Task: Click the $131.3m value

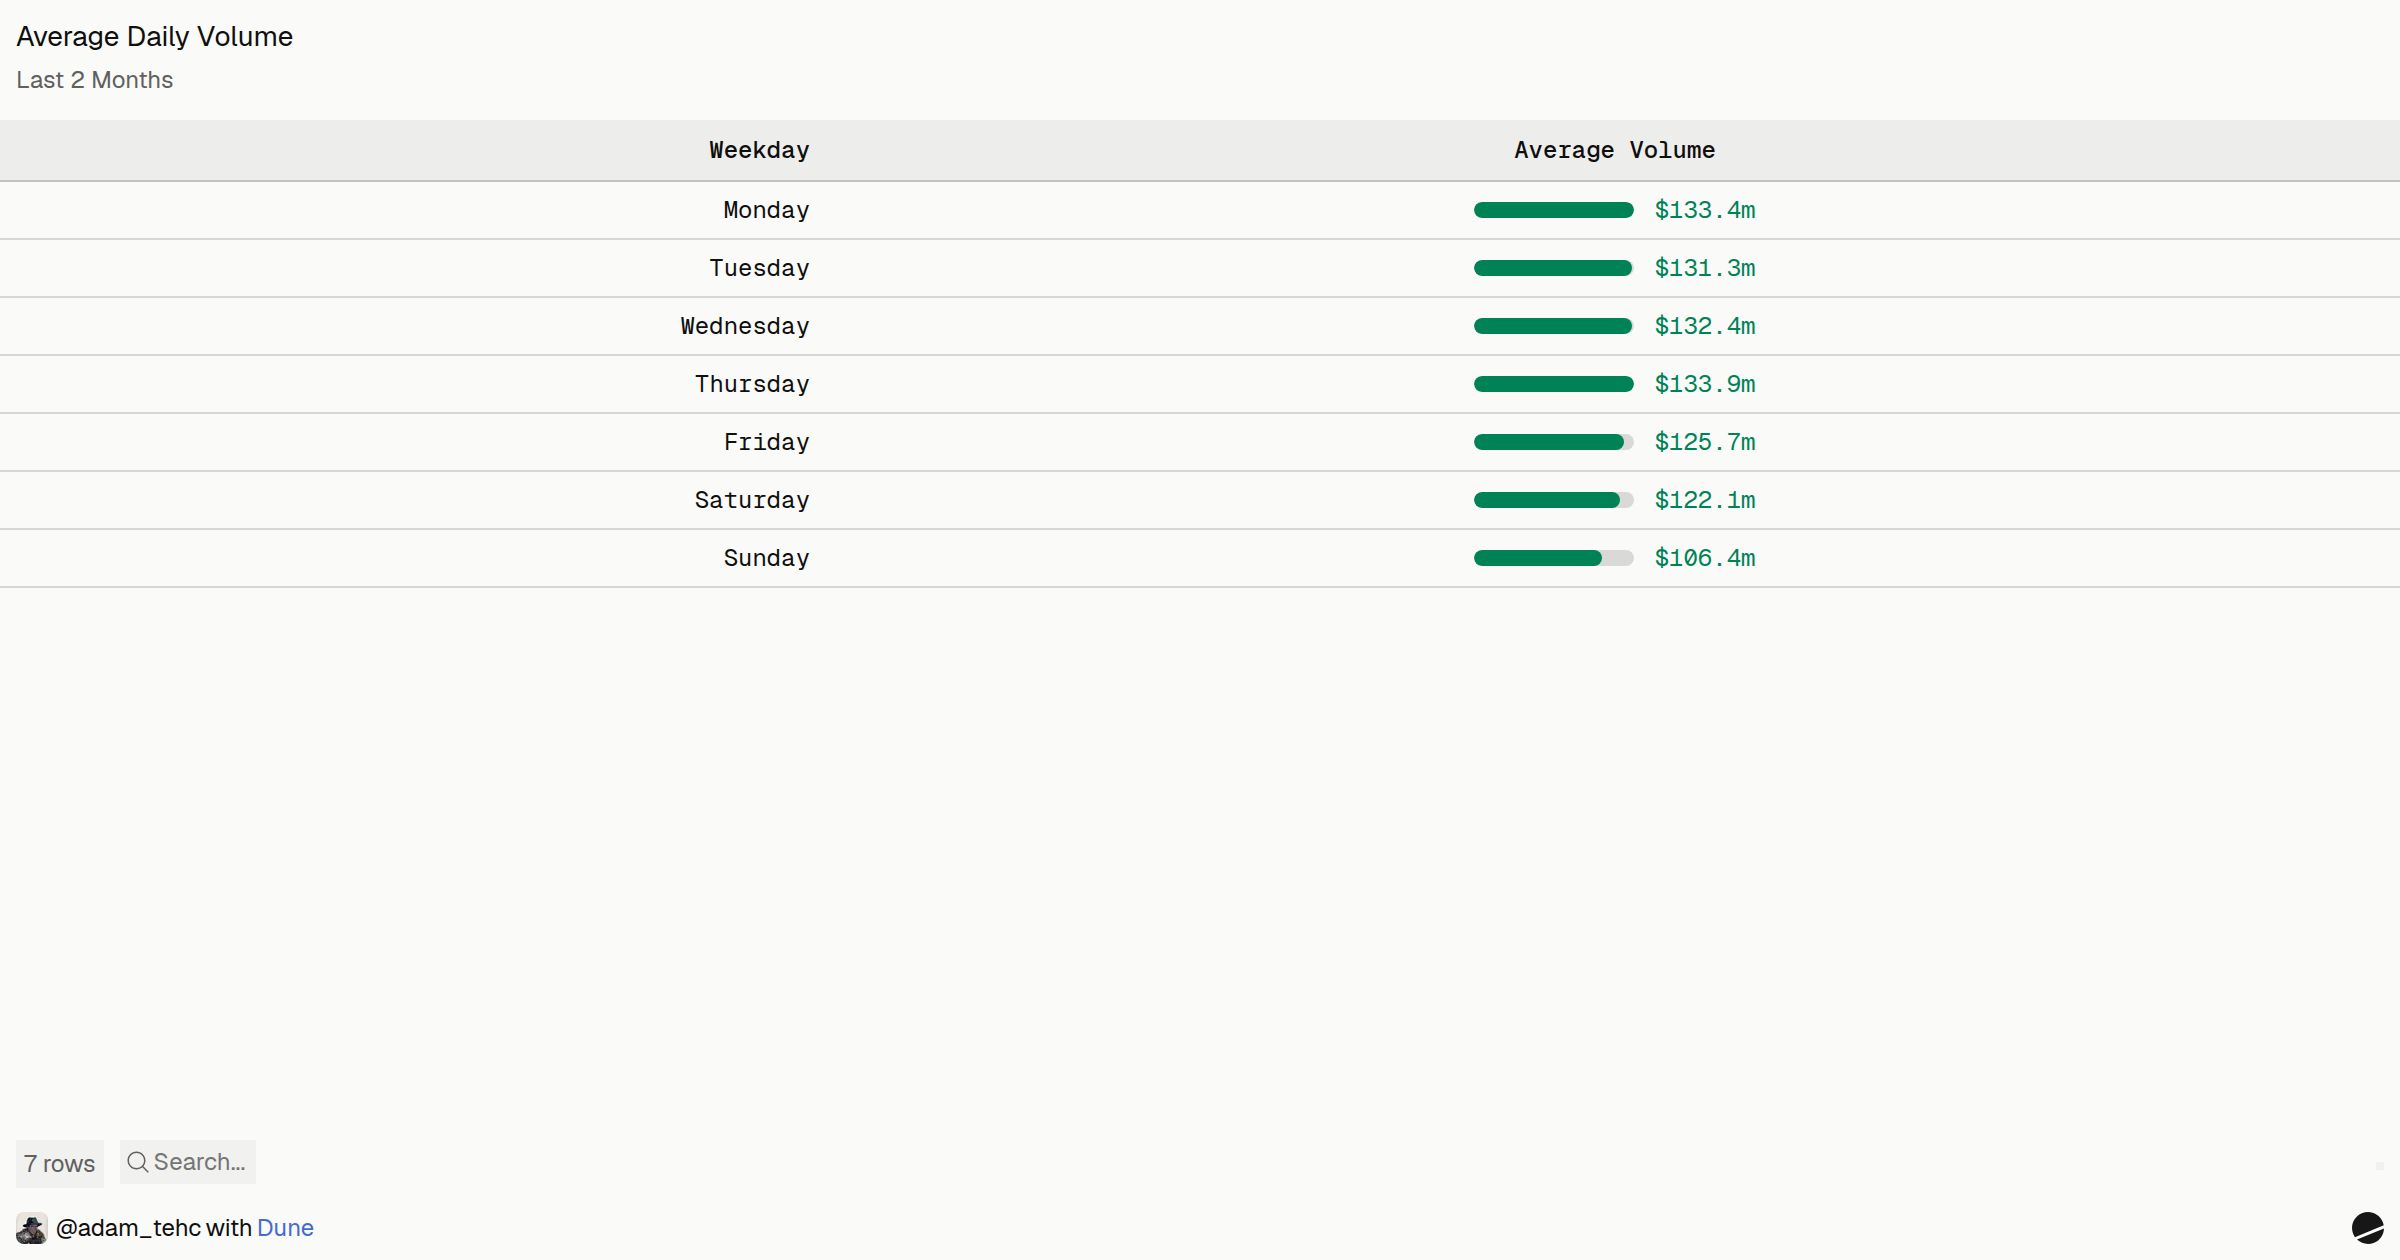Action: (x=1705, y=268)
